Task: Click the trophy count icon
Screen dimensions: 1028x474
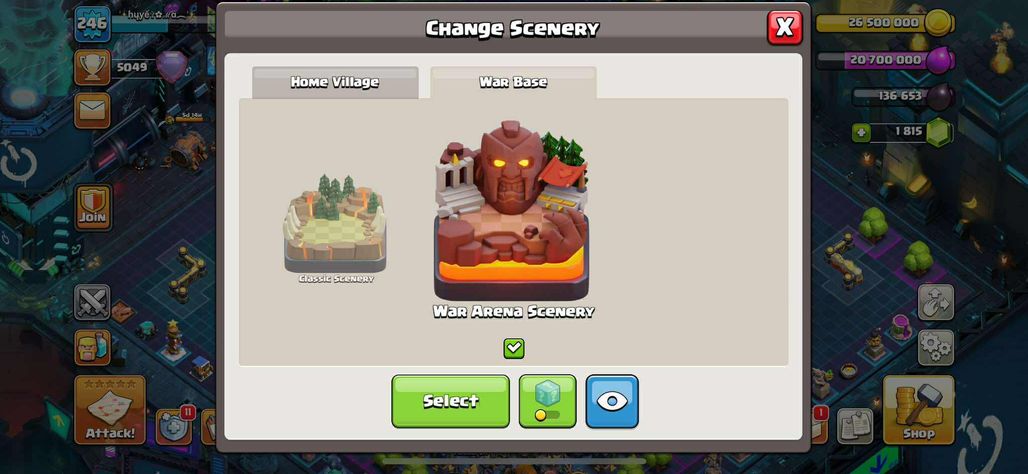Action: (92, 68)
